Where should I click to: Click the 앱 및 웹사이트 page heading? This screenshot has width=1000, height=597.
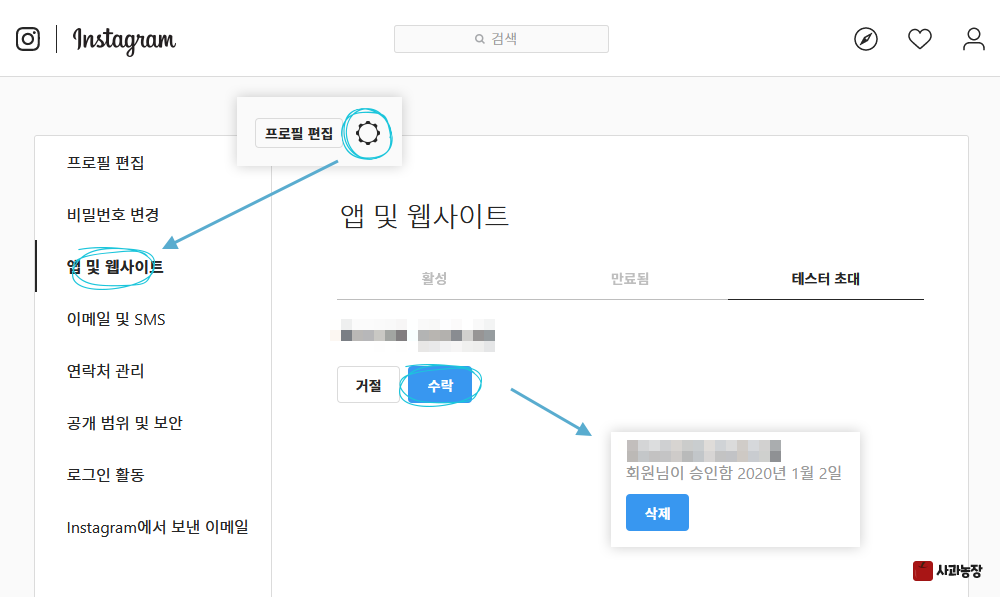[x=424, y=216]
